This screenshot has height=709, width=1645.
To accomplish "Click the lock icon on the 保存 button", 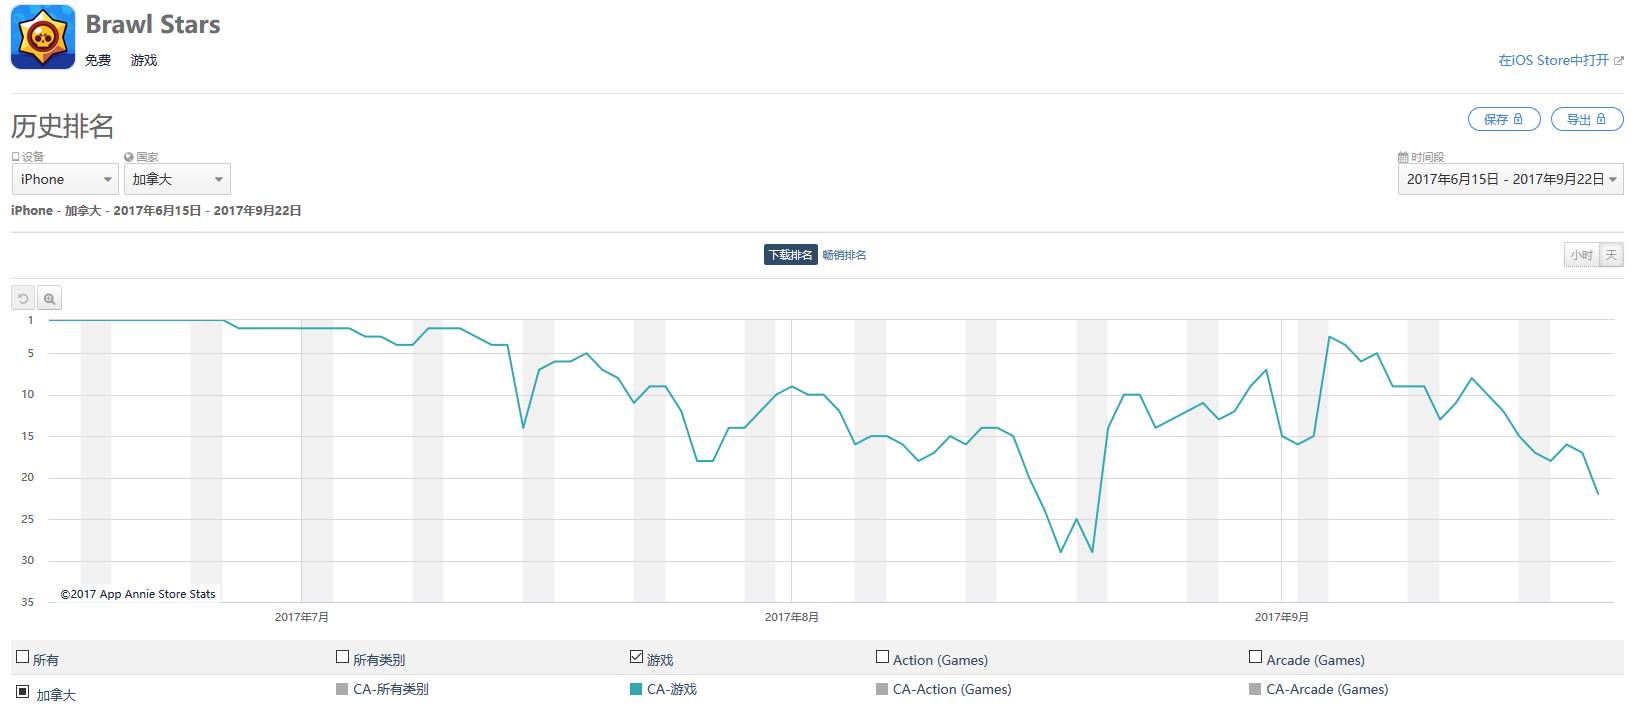I will [x=1518, y=119].
